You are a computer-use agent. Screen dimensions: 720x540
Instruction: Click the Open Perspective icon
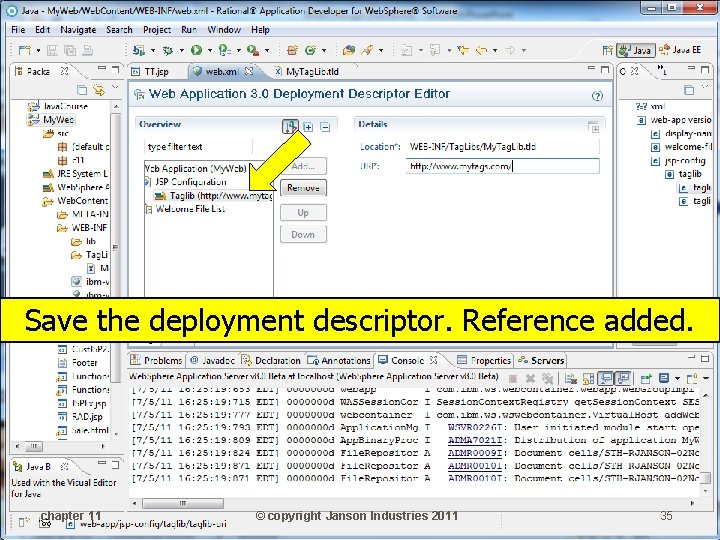[608, 50]
